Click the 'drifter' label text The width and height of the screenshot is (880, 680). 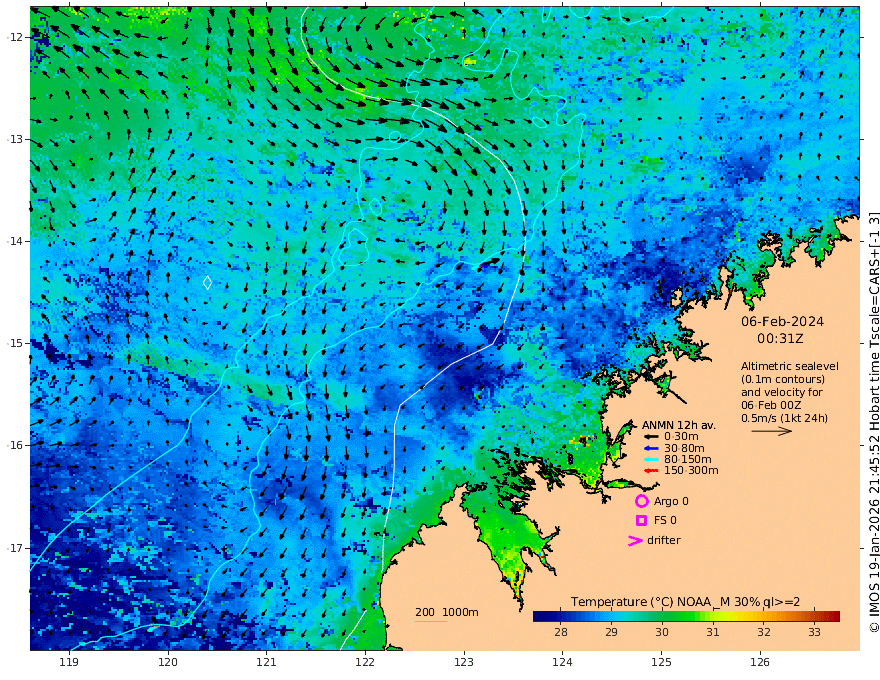click(663, 540)
